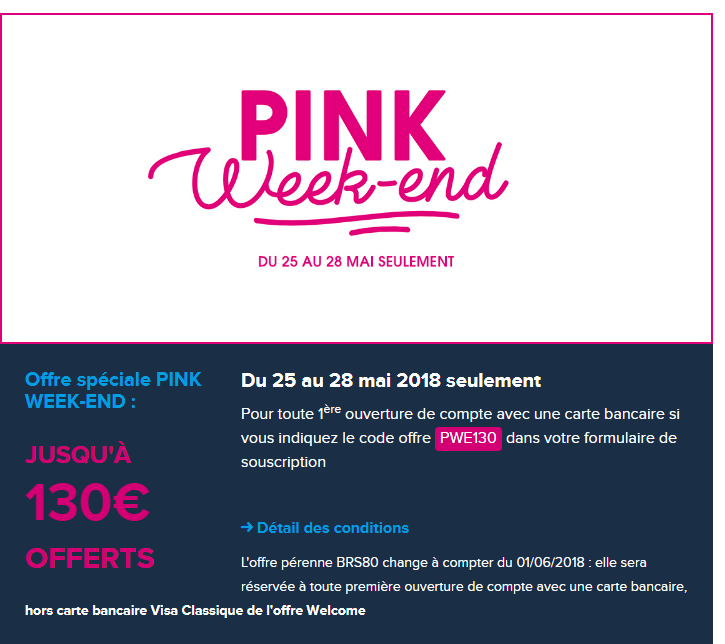Click the JUSQU'À pink text
Screen dimensions: 725x644
click(x=78, y=455)
